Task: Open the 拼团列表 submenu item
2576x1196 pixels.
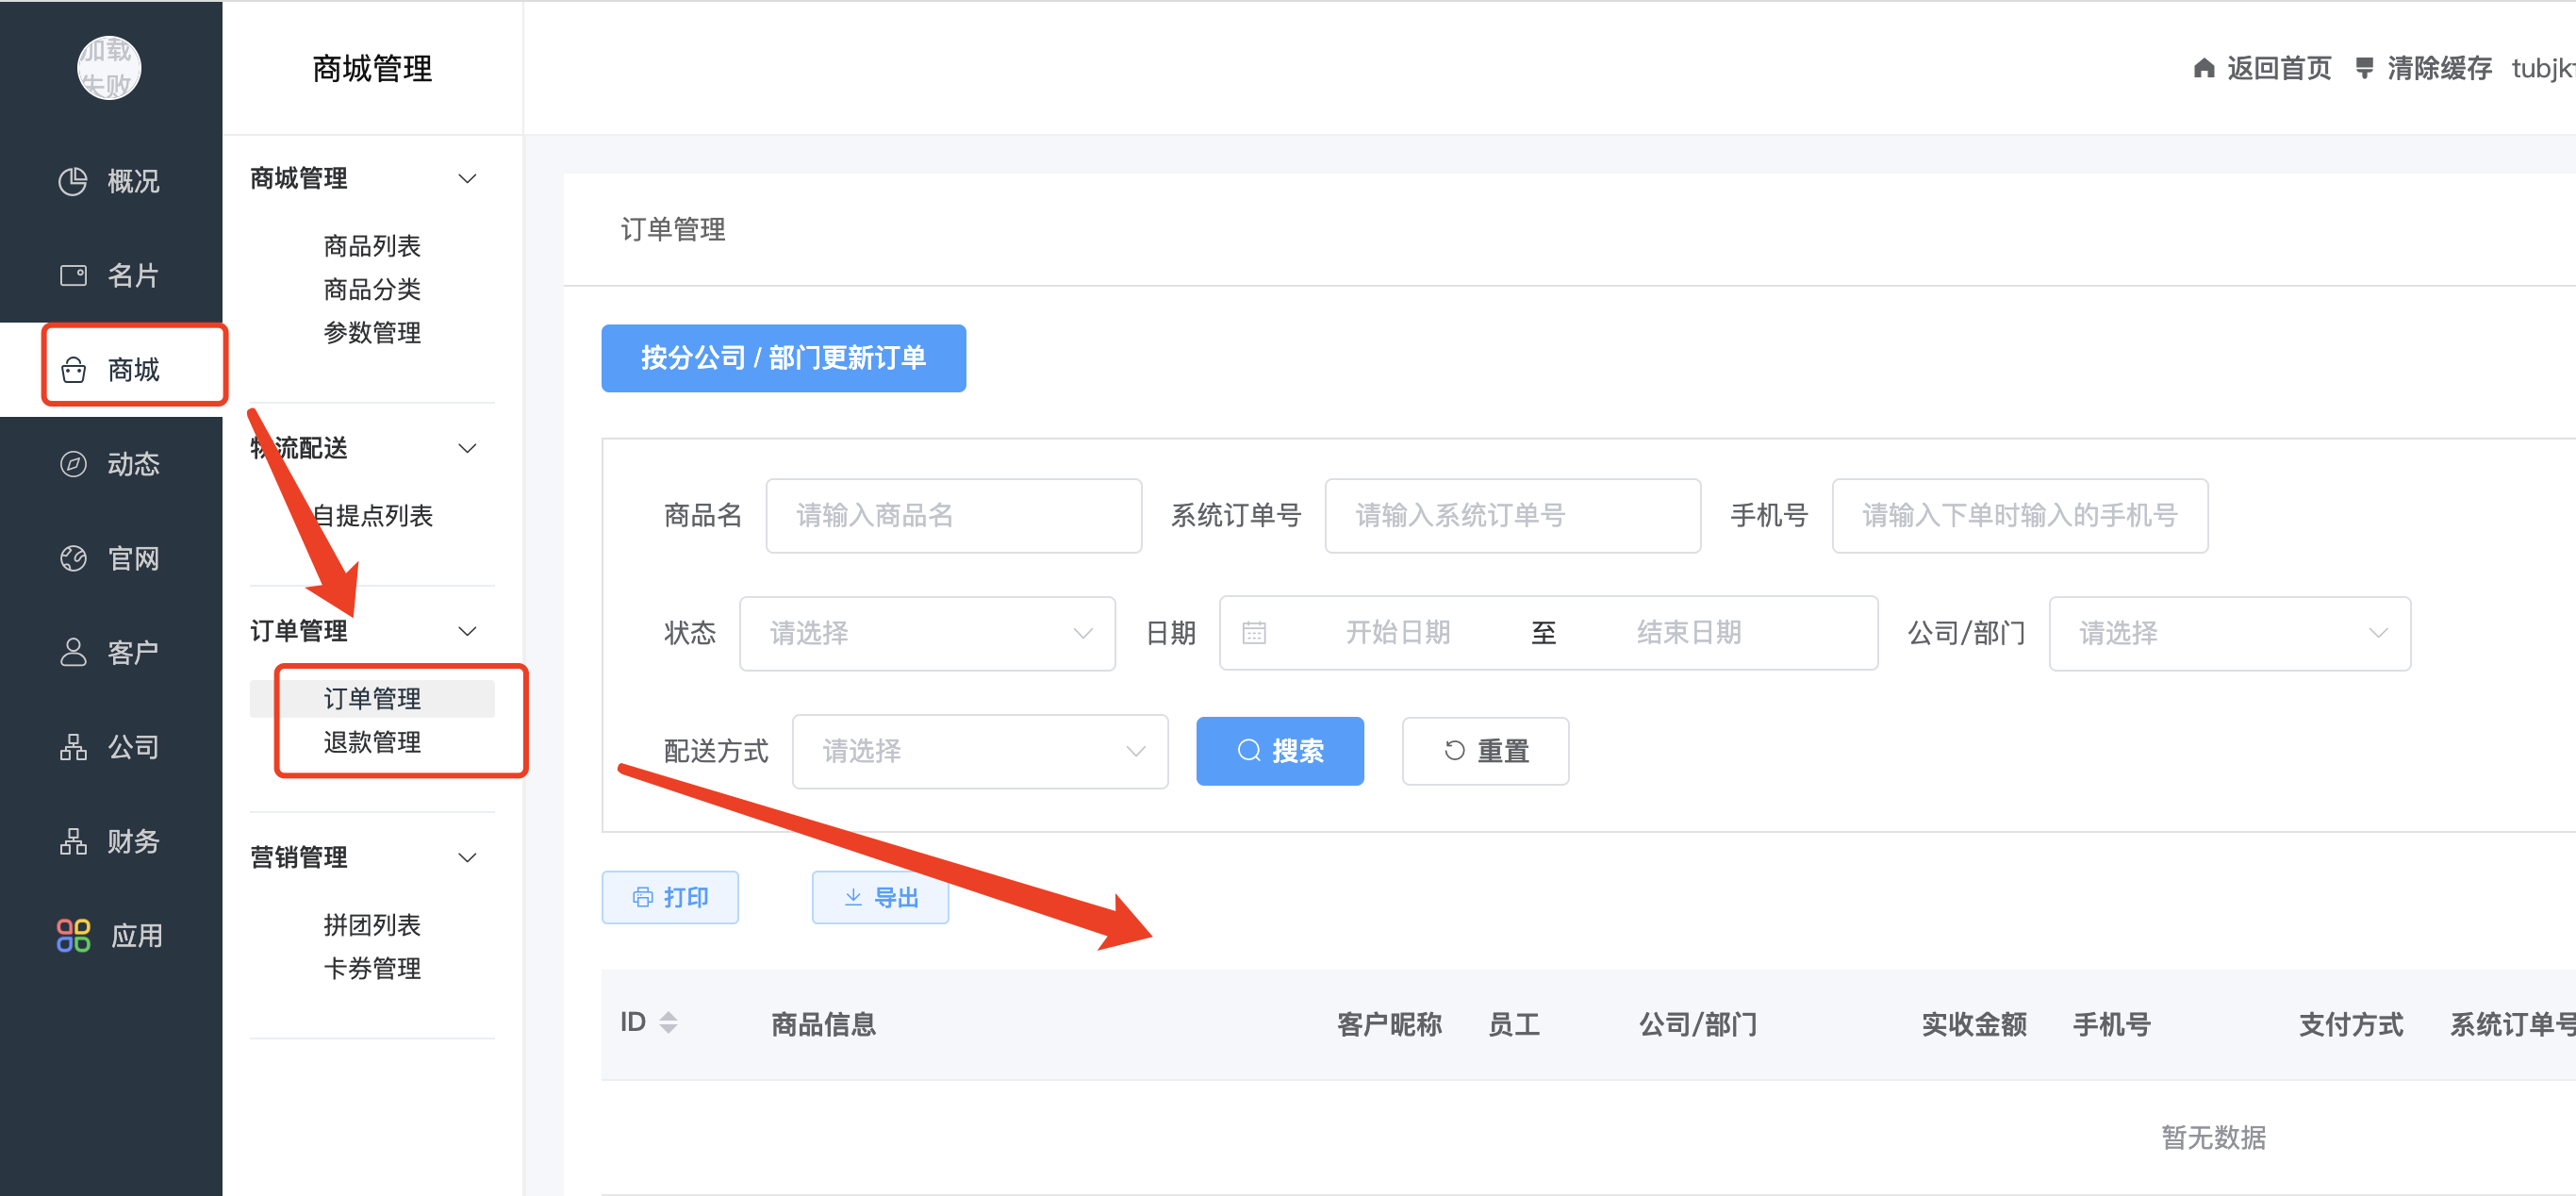Action: click(x=372, y=925)
